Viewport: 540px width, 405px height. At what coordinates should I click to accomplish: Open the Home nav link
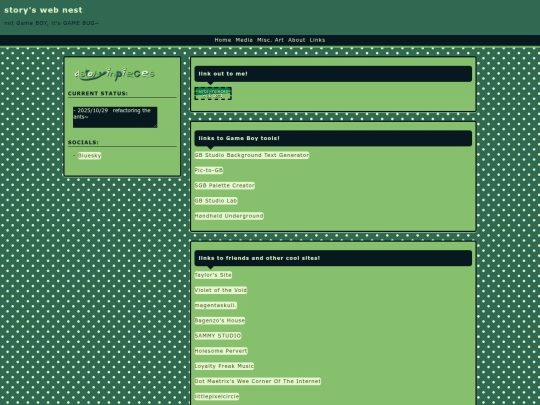[222, 40]
